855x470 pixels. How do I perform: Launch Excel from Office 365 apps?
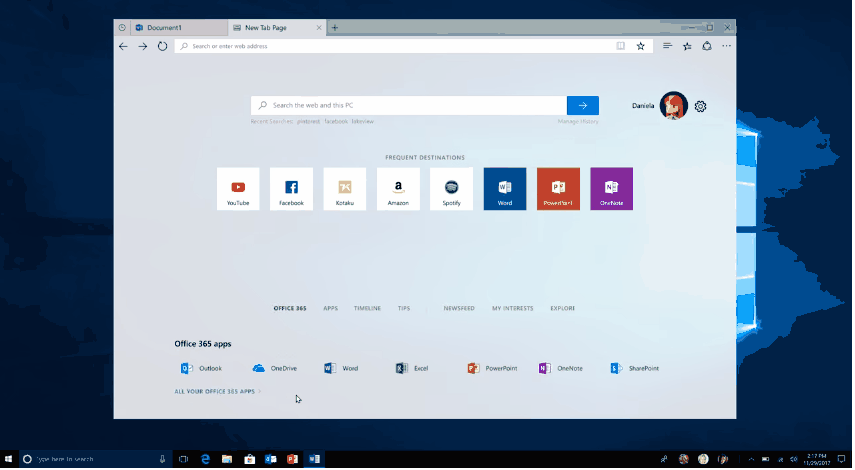[412, 369]
